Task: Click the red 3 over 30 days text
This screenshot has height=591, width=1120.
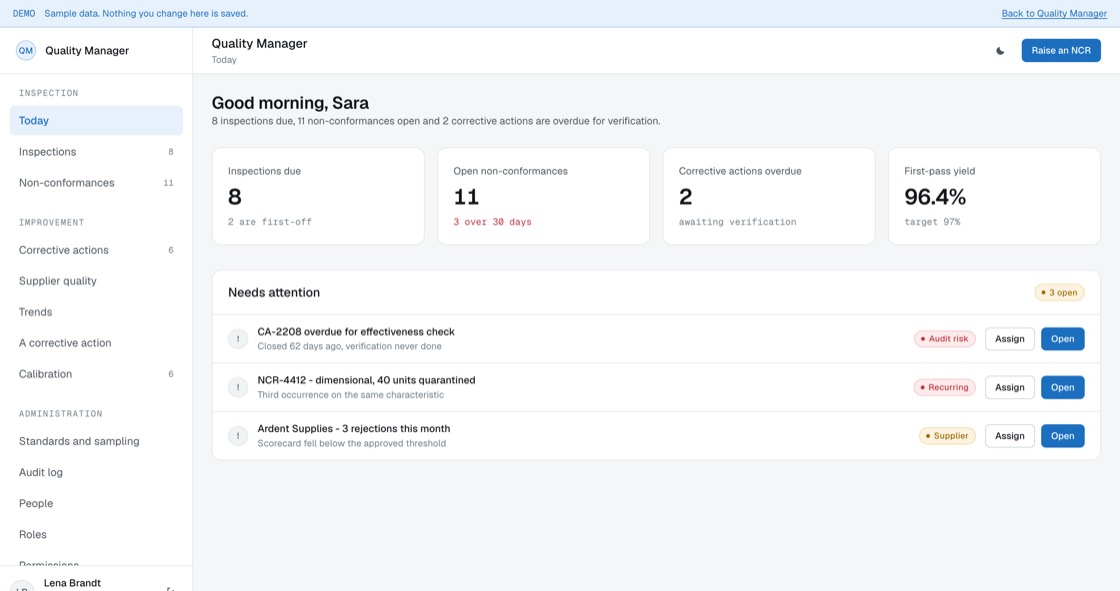Action: (x=492, y=222)
